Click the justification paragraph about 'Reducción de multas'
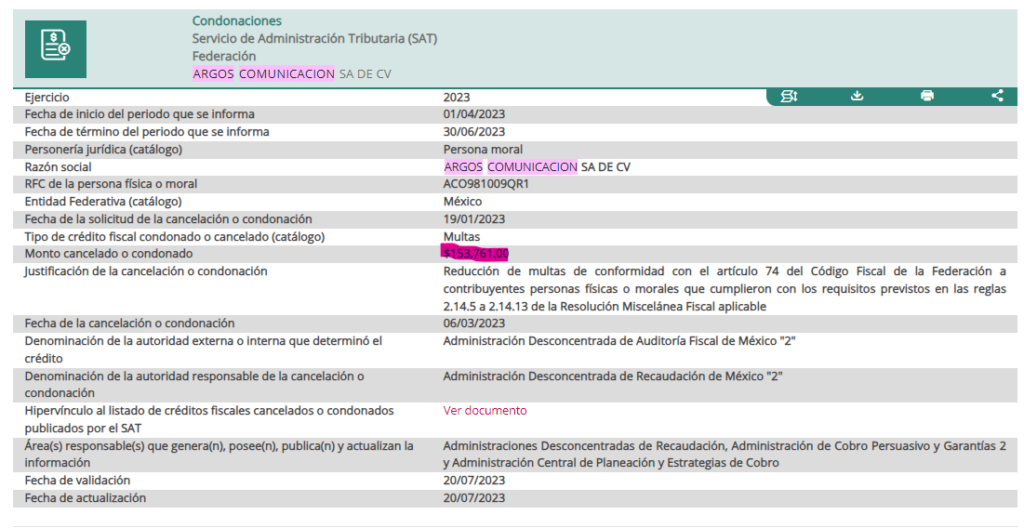 pos(724,288)
